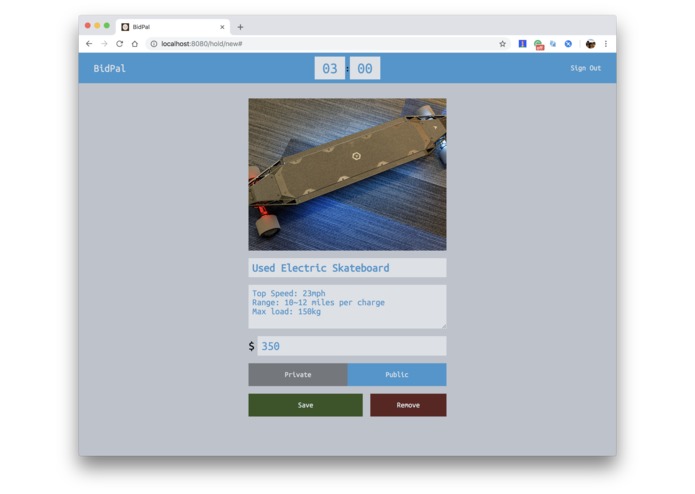Open the browser home icon
The width and height of the screenshot is (695, 494).
click(x=135, y=44)
